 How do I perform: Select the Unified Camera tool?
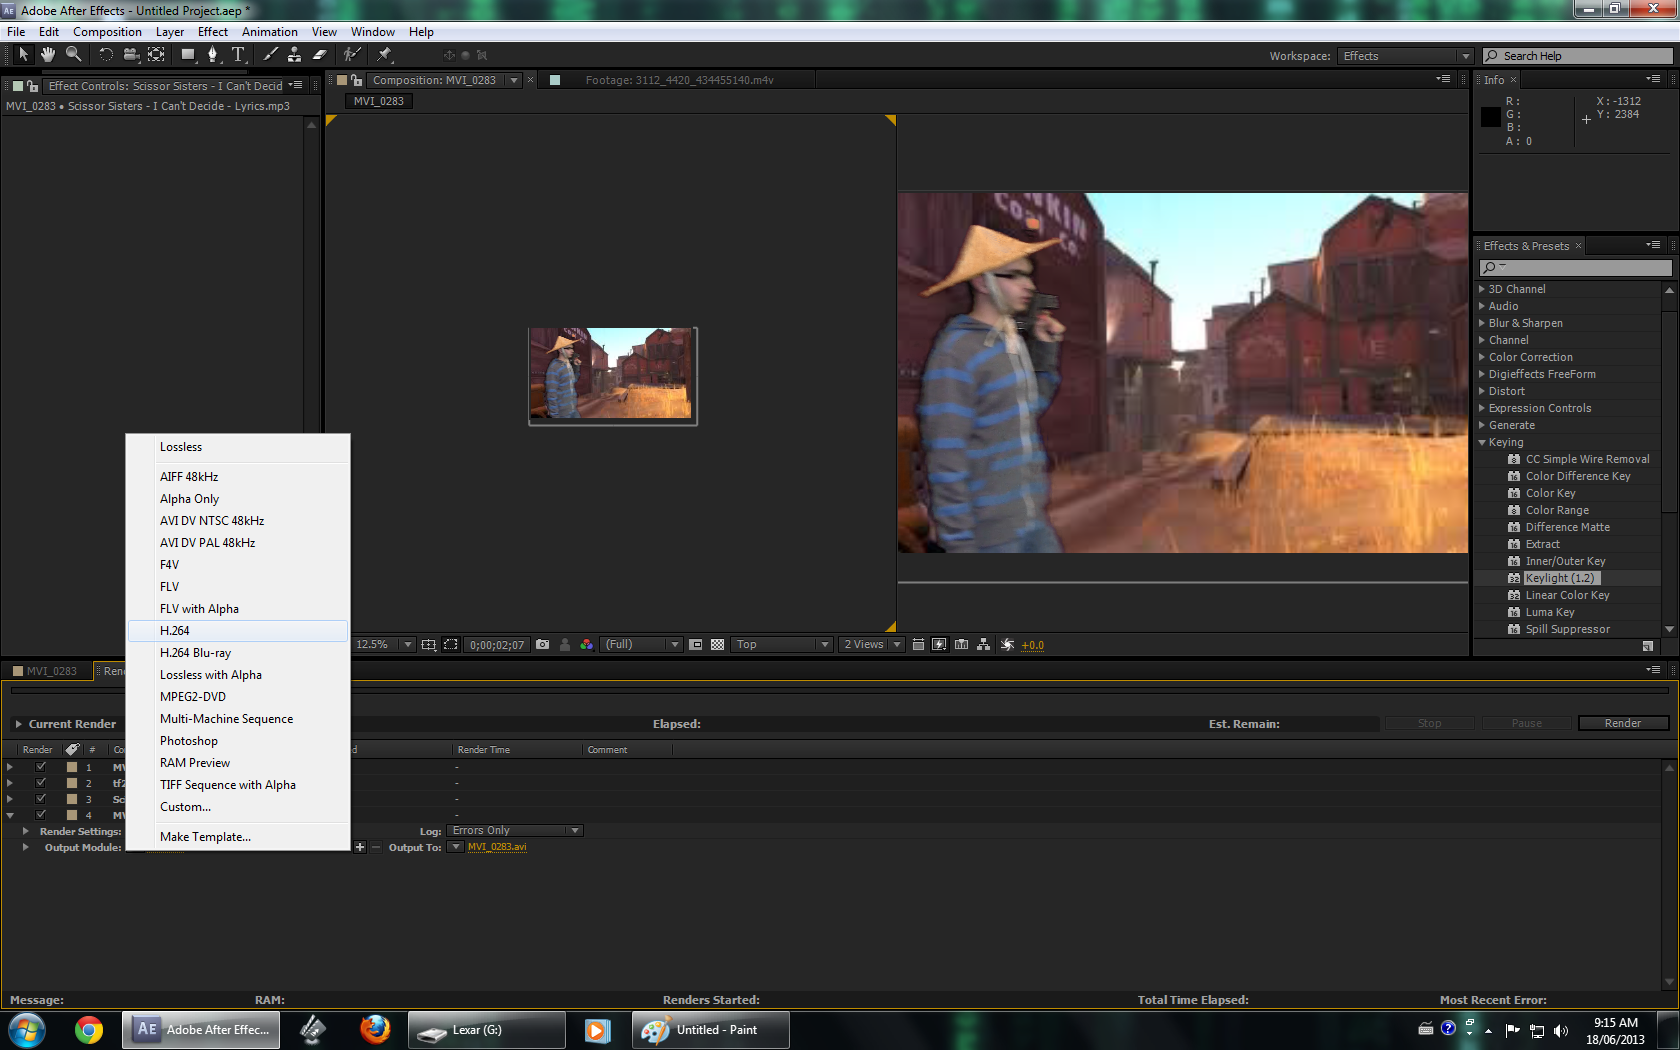pos(131,55)
